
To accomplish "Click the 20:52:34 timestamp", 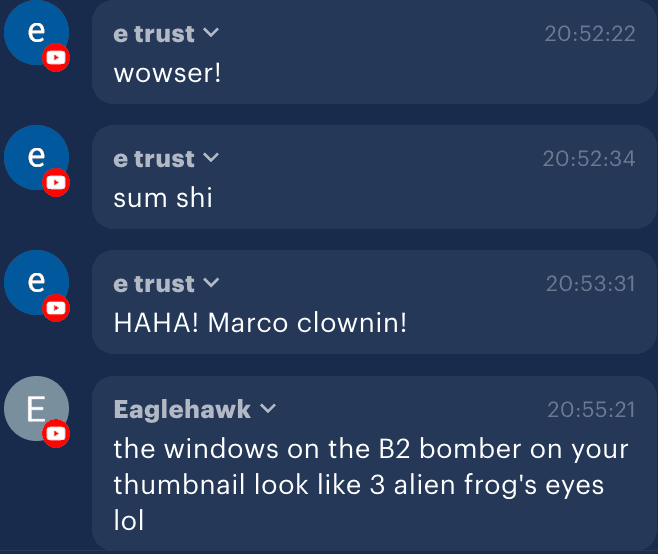I will click(x=589, y=159).
